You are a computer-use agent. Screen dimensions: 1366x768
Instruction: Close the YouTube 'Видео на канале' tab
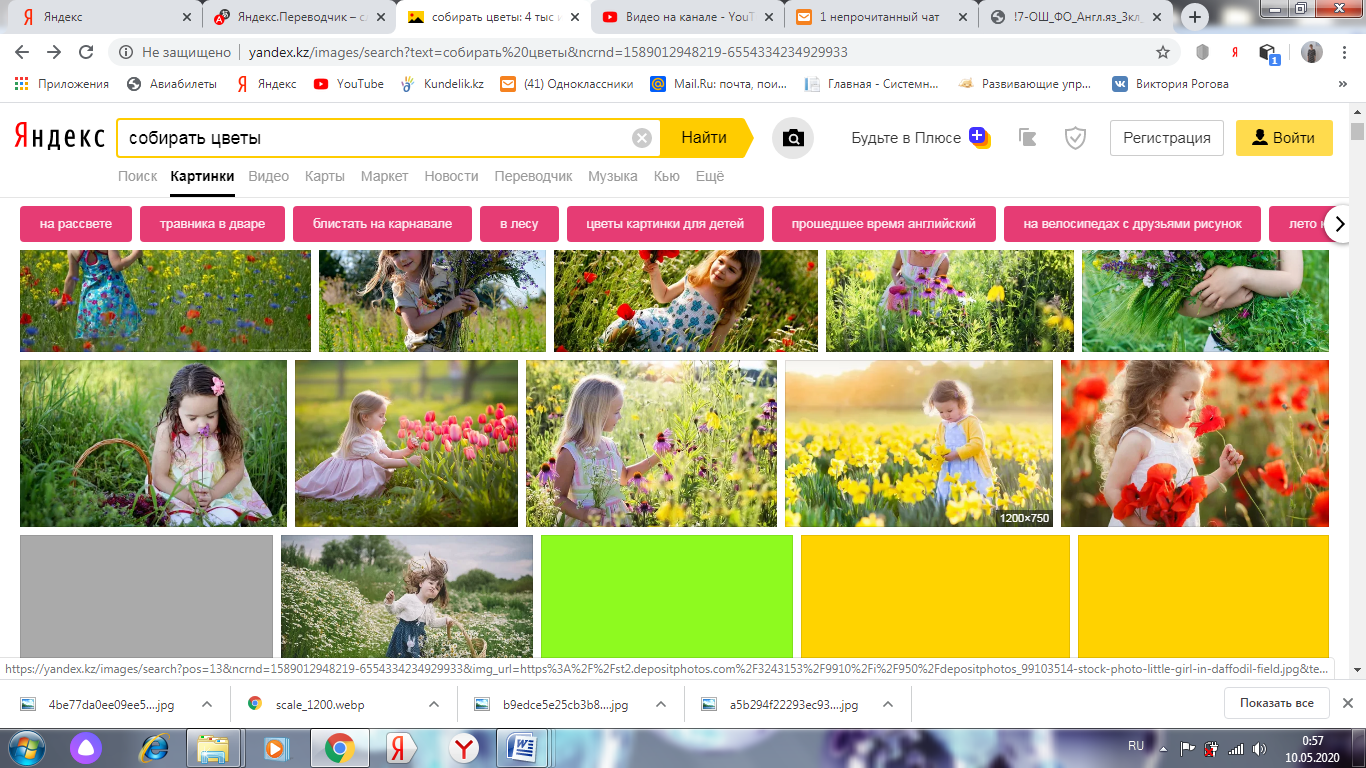pos(769,17)
